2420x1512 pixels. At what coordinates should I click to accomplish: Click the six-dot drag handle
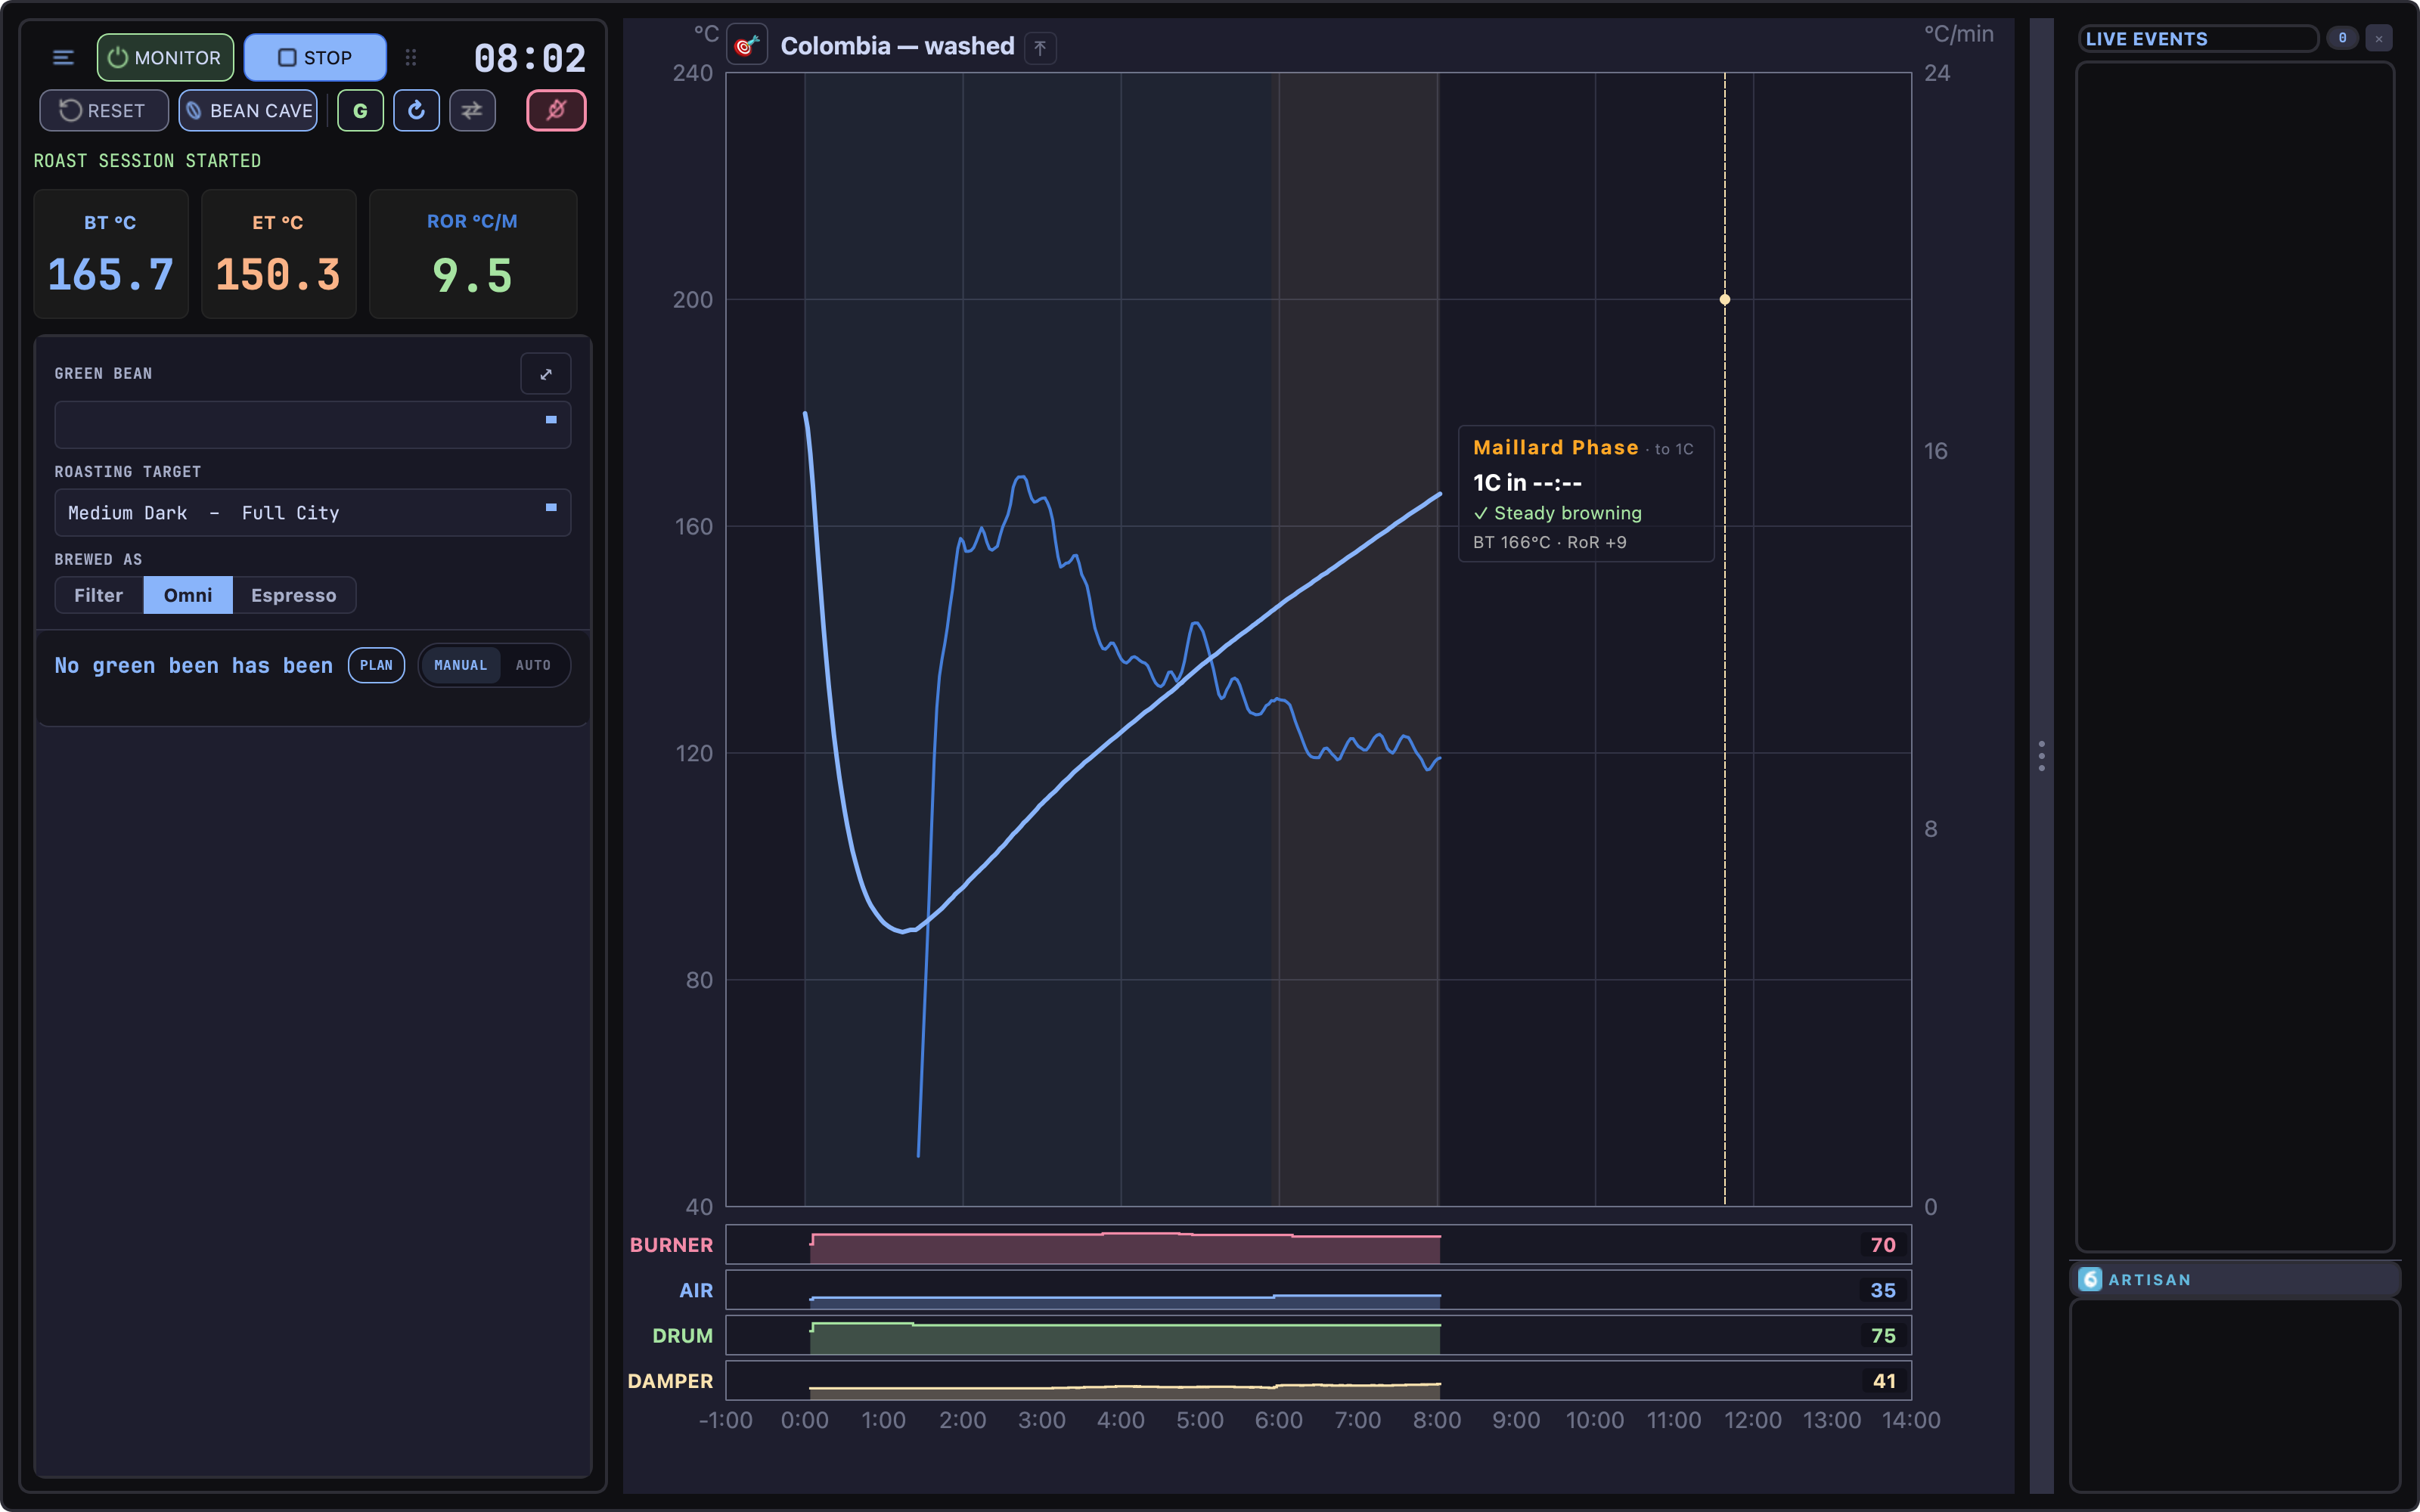pyautogui.click(x=411, y=58)
